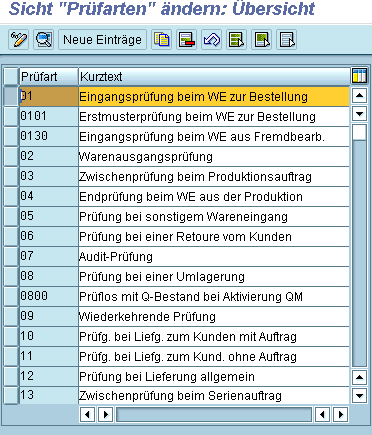Toggle row selector for Prüfart 10

tap(11, 337)
